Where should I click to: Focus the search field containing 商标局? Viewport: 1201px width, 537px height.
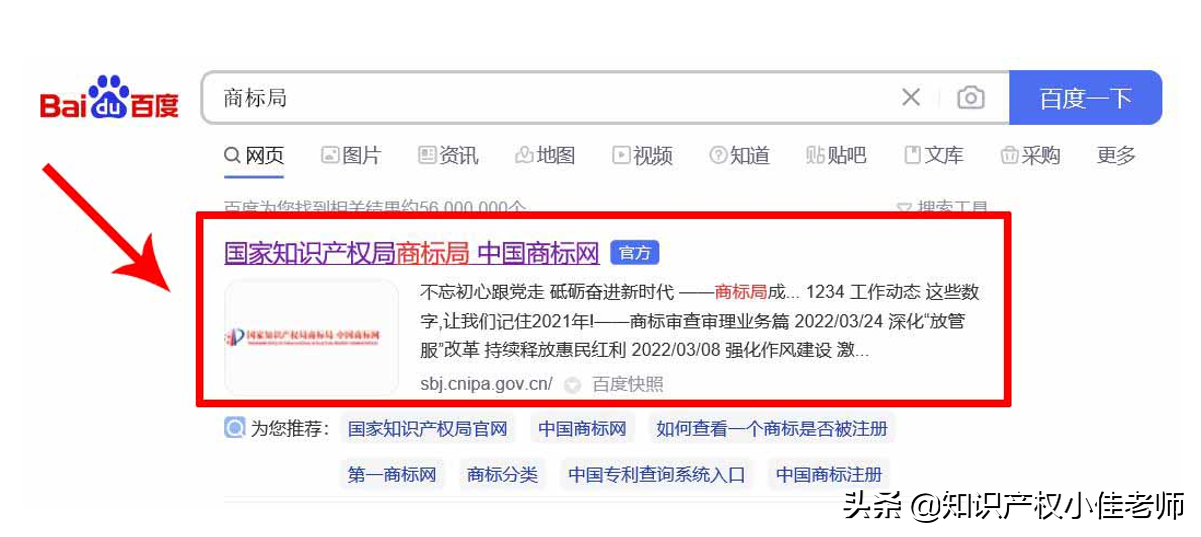tap(605, 98)
